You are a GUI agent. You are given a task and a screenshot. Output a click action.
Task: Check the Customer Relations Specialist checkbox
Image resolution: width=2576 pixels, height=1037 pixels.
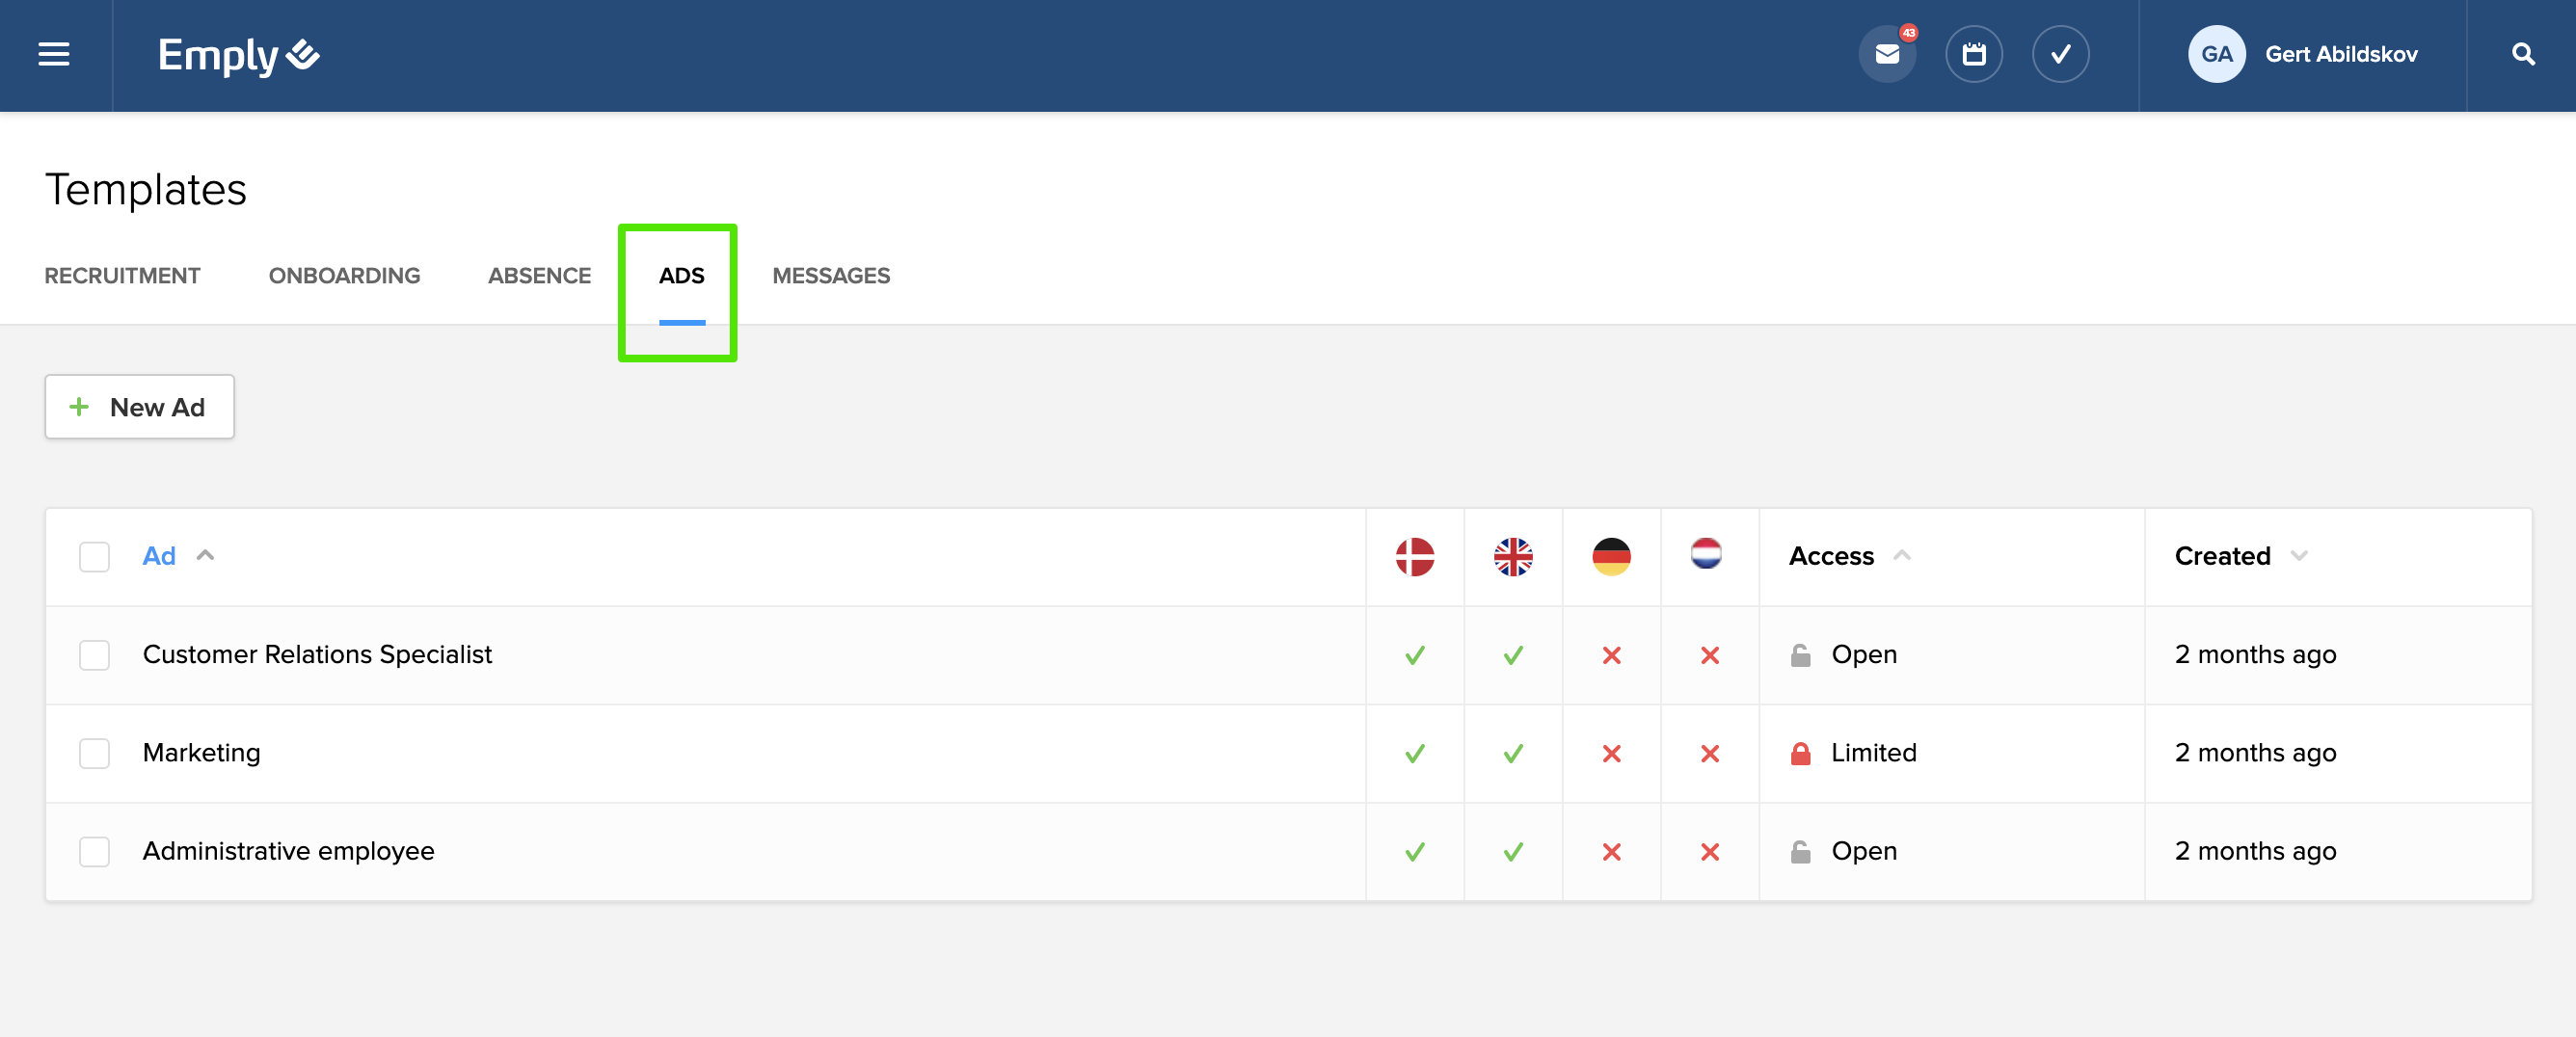click(x=94, y=655)
